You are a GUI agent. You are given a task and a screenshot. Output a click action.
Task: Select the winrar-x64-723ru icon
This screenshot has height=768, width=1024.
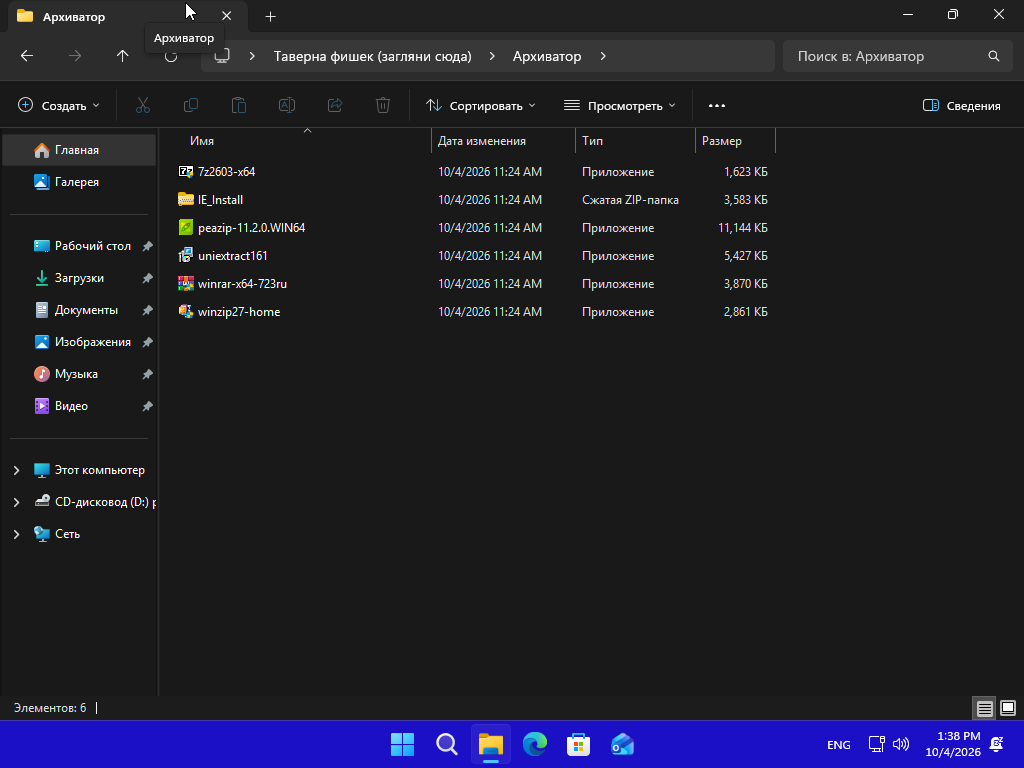click(185, 284)
